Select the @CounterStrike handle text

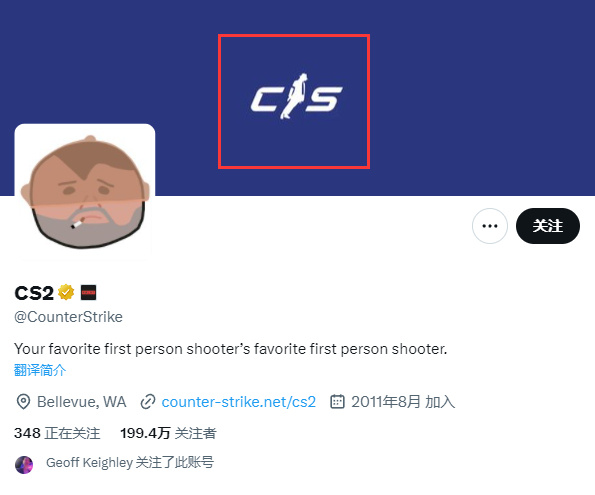coord(68,317)
